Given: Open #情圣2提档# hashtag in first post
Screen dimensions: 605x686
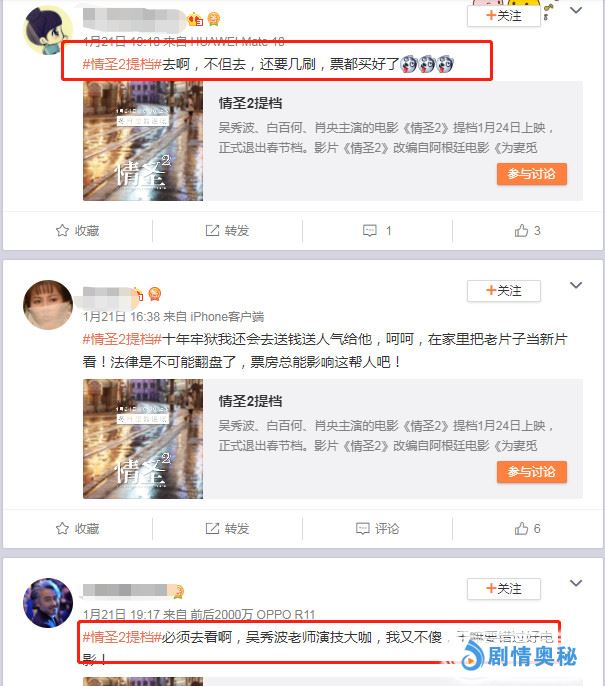Looking at the screenshot, I should coord(122,64).
